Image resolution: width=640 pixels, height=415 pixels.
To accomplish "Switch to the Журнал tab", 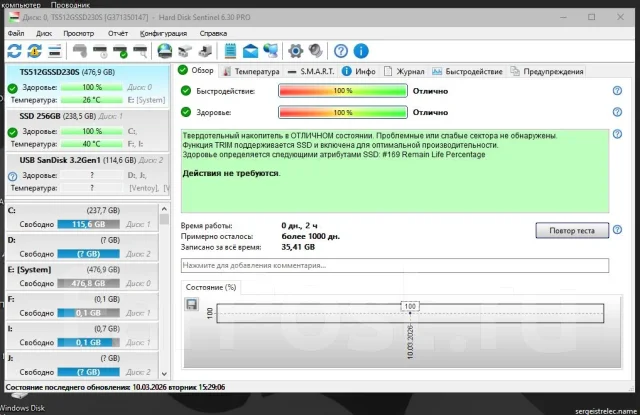I will point(404,71).
